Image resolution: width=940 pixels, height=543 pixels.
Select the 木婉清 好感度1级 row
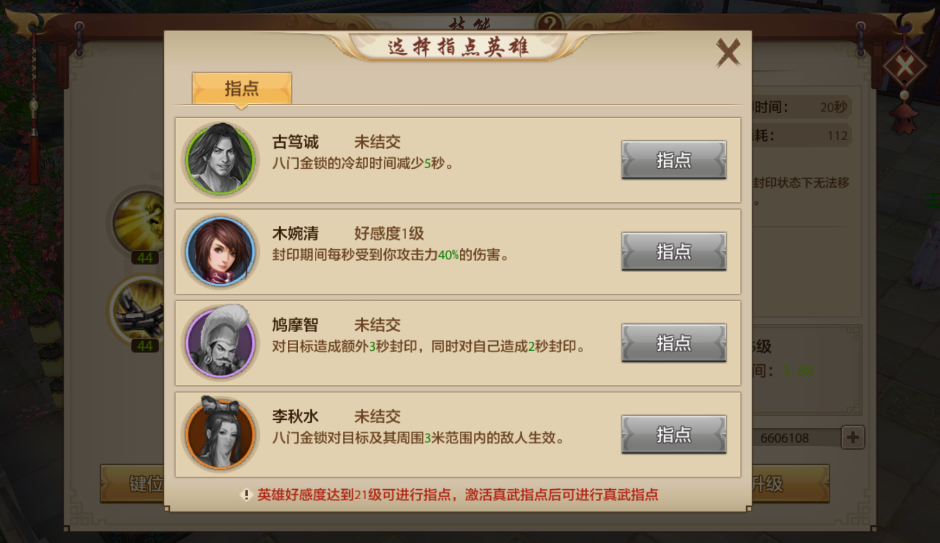coord(458,252)
